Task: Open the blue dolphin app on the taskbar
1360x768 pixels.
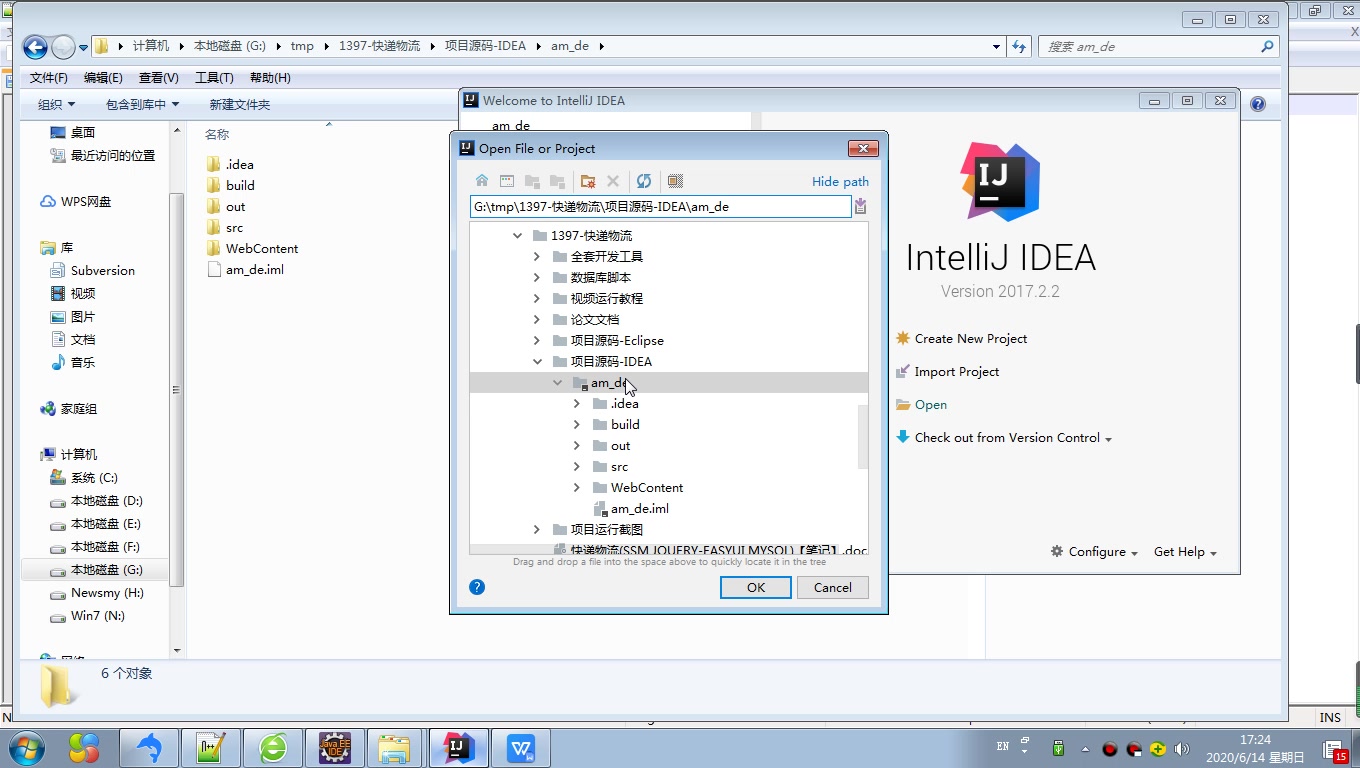Action: tap(149, 748)
